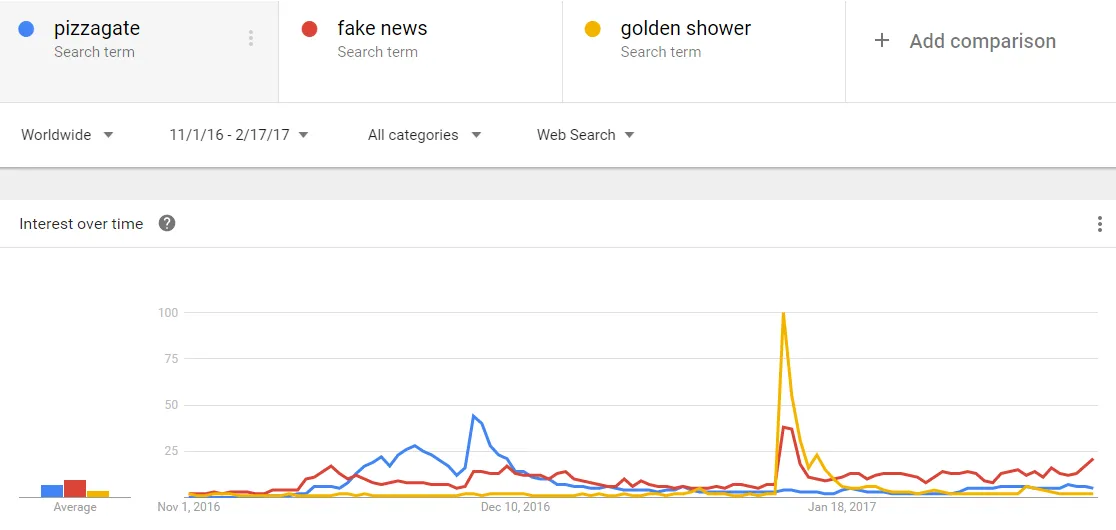Click the blue pizzagate color dot

26,29
